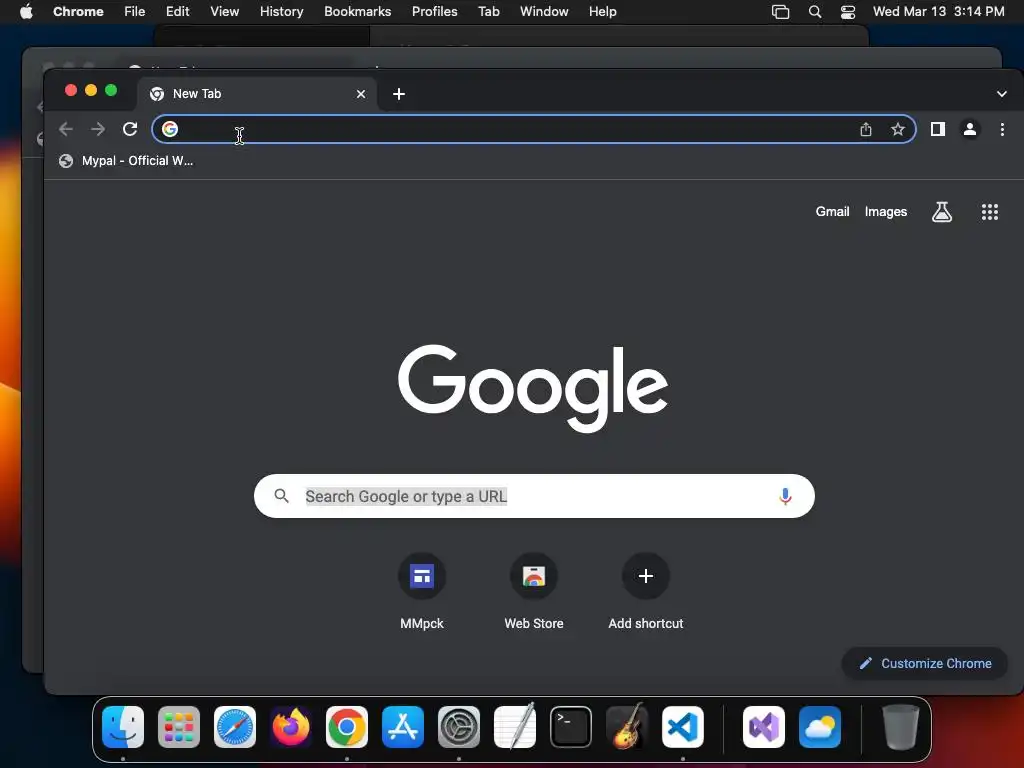Open the Web Store shortcut
1024x768 pixels.
click(534, 592)
